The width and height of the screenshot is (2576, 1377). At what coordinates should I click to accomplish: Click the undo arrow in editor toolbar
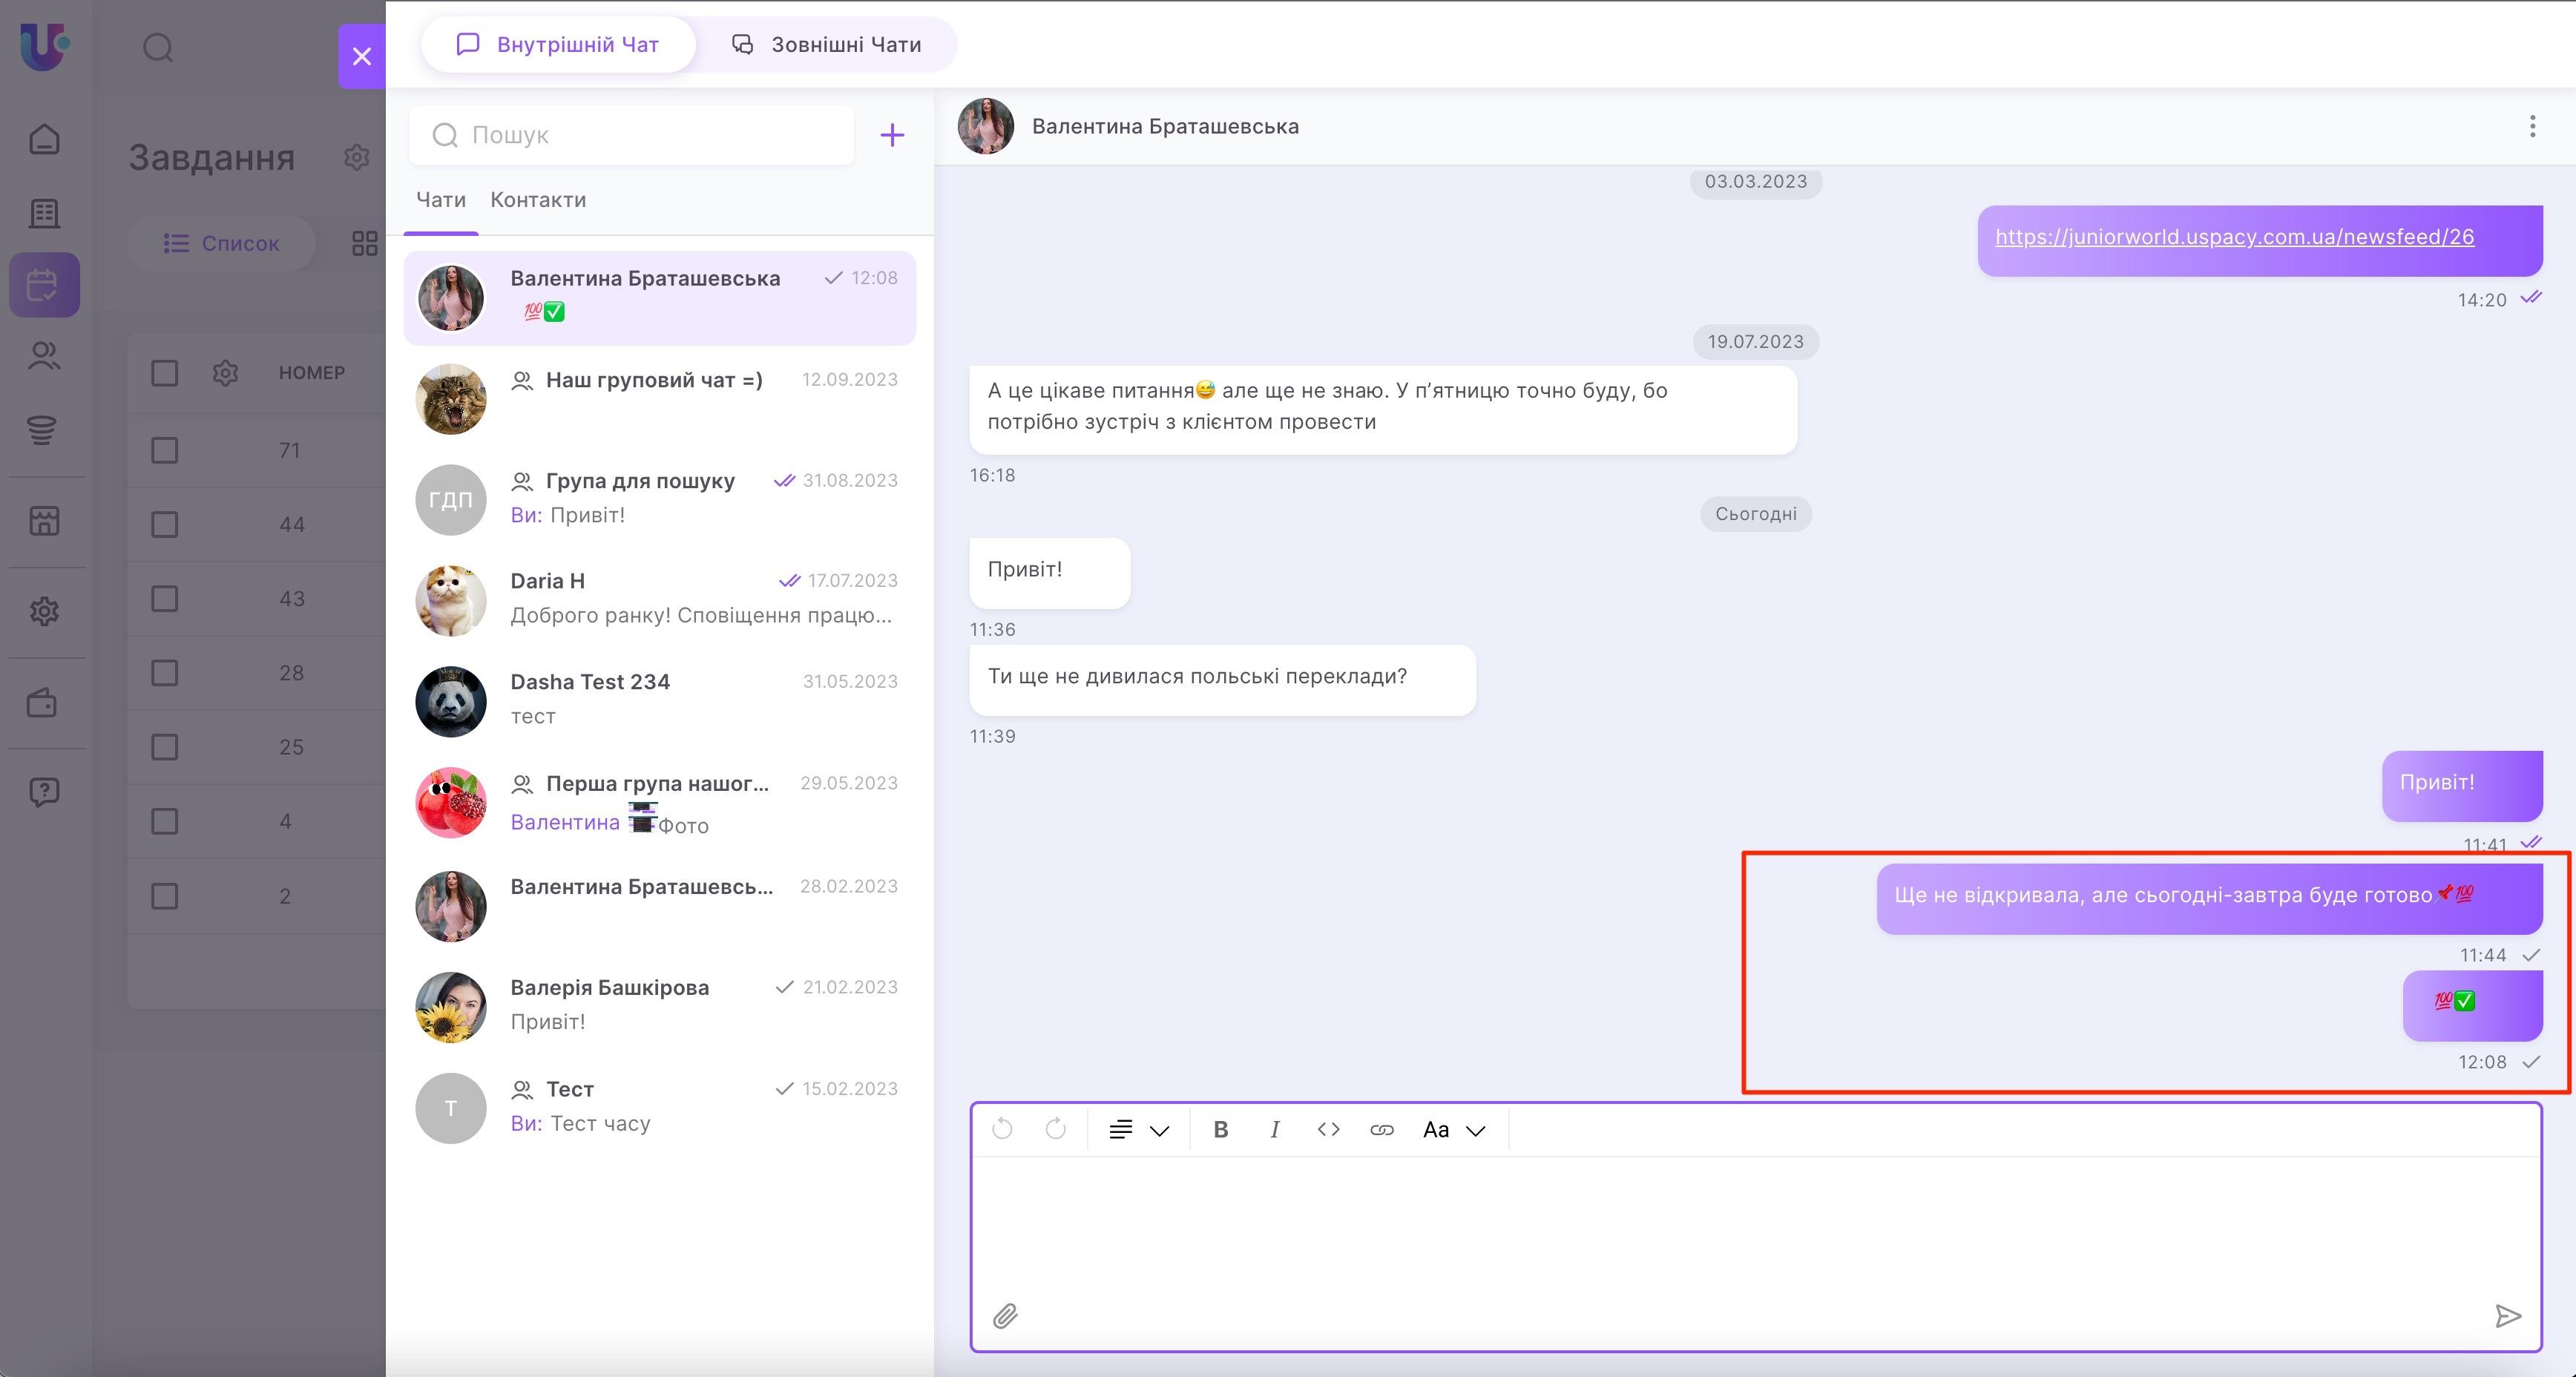coord(1002,1130)
